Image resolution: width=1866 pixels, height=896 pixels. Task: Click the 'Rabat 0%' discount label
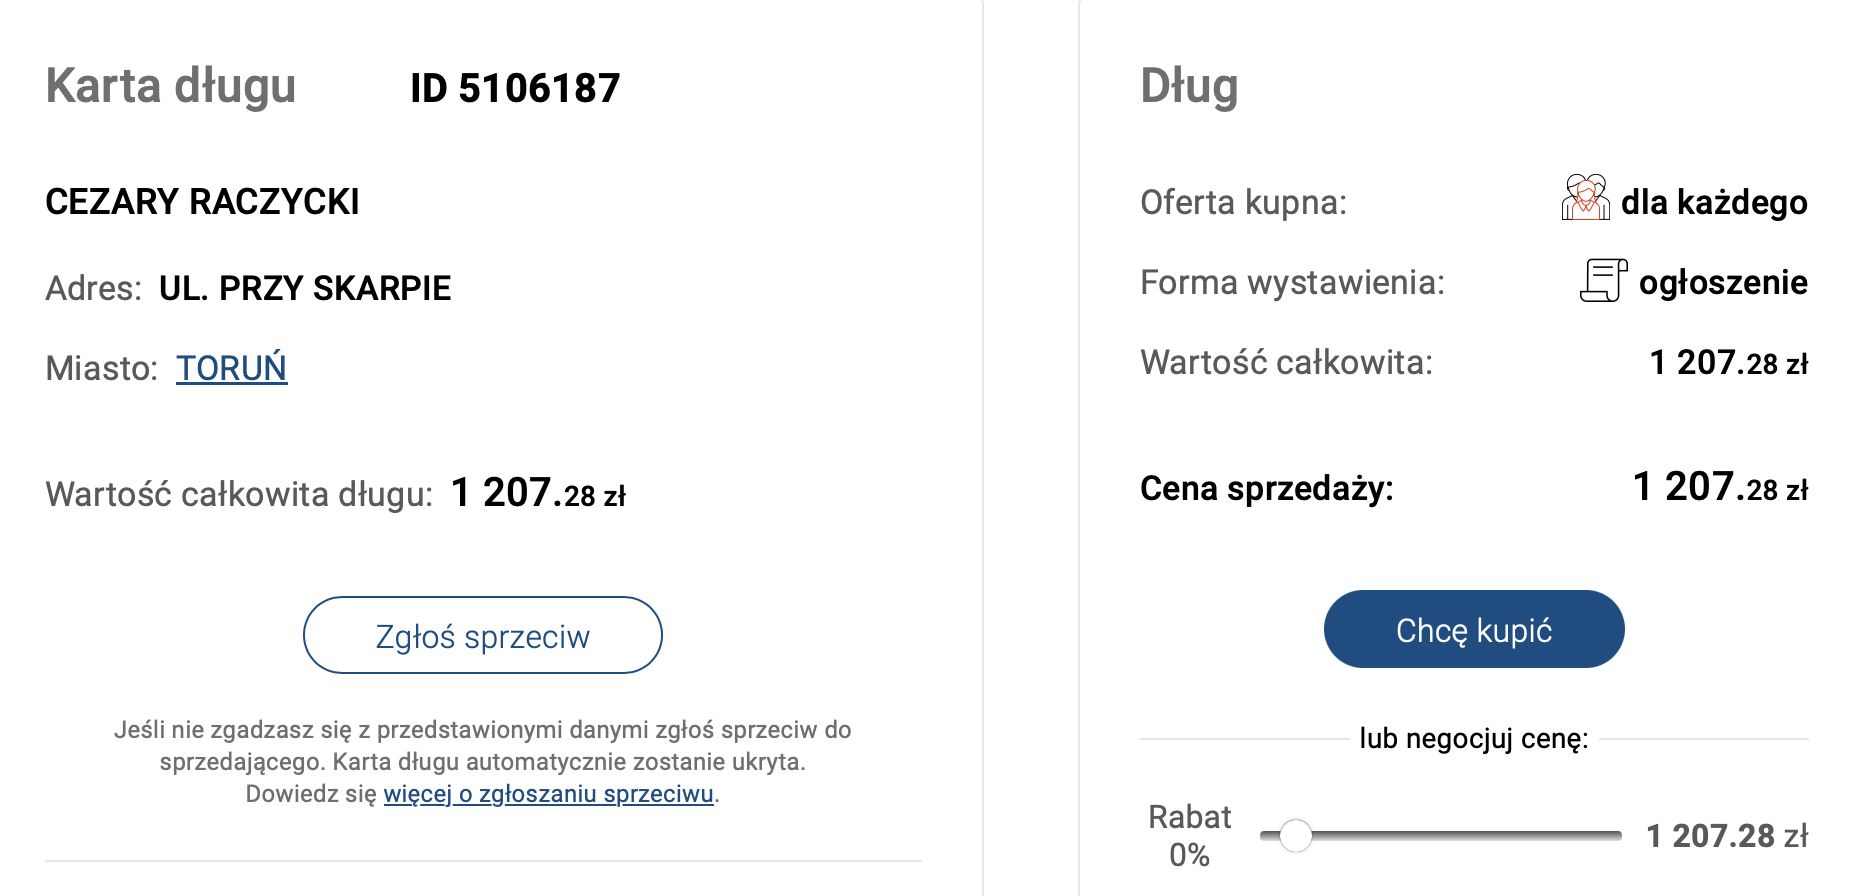tap(1189, 835)
